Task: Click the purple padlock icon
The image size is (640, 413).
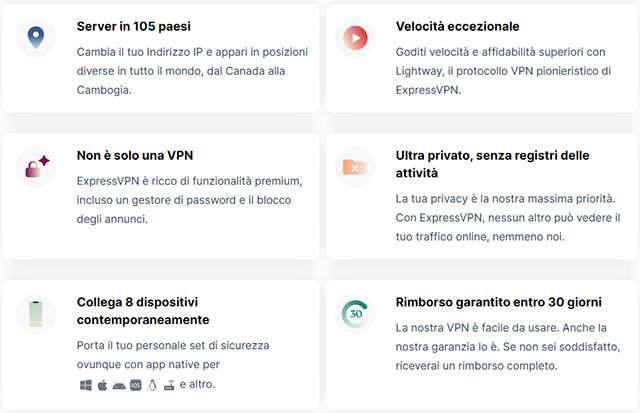Action: [x=36, y=167]
